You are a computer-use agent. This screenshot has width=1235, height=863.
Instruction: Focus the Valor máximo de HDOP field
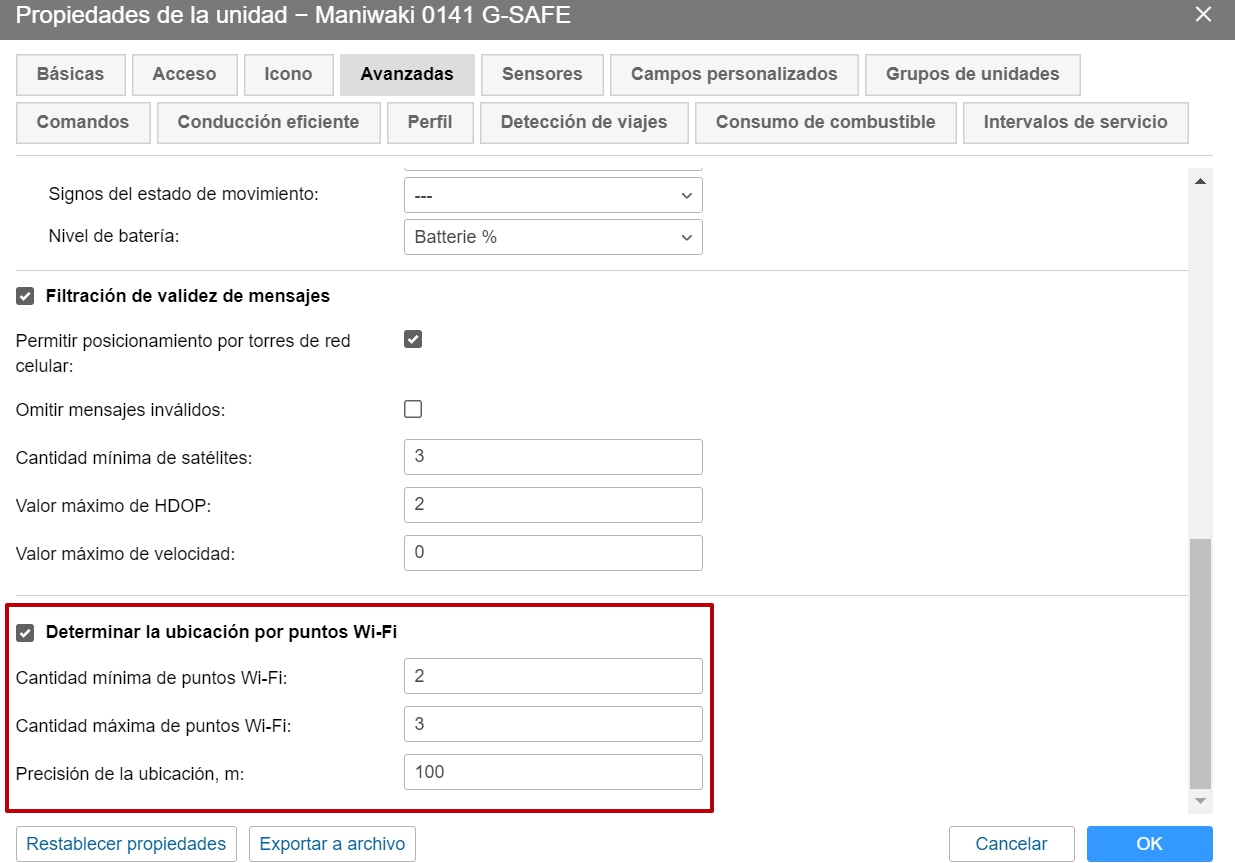click(x=553, y=505)
